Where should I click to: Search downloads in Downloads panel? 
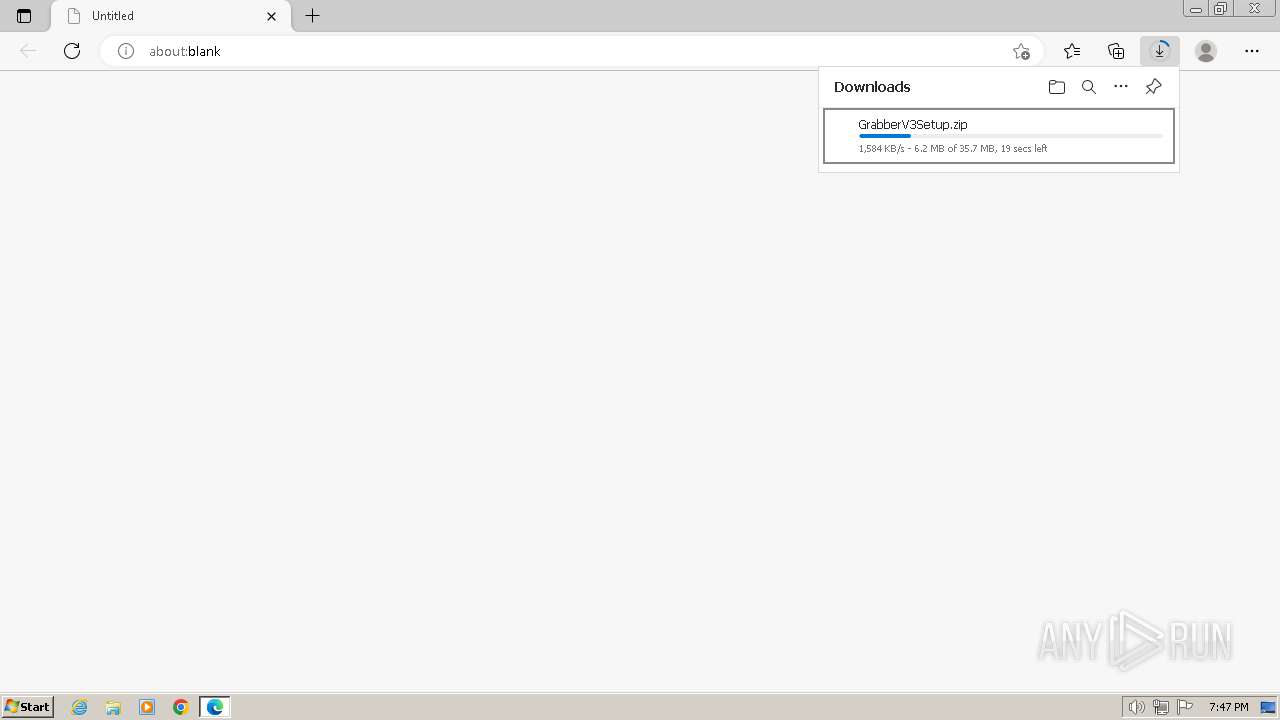pos(1089,87)
